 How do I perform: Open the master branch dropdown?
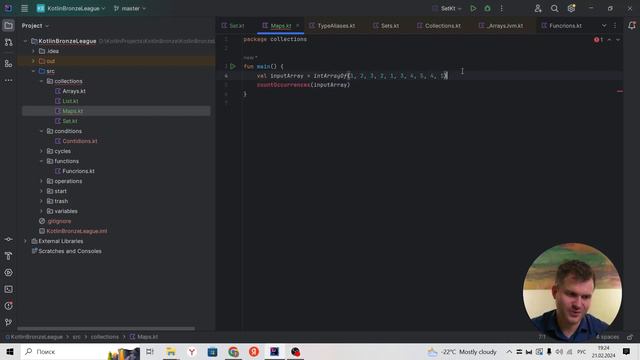(x=130, y=8)
